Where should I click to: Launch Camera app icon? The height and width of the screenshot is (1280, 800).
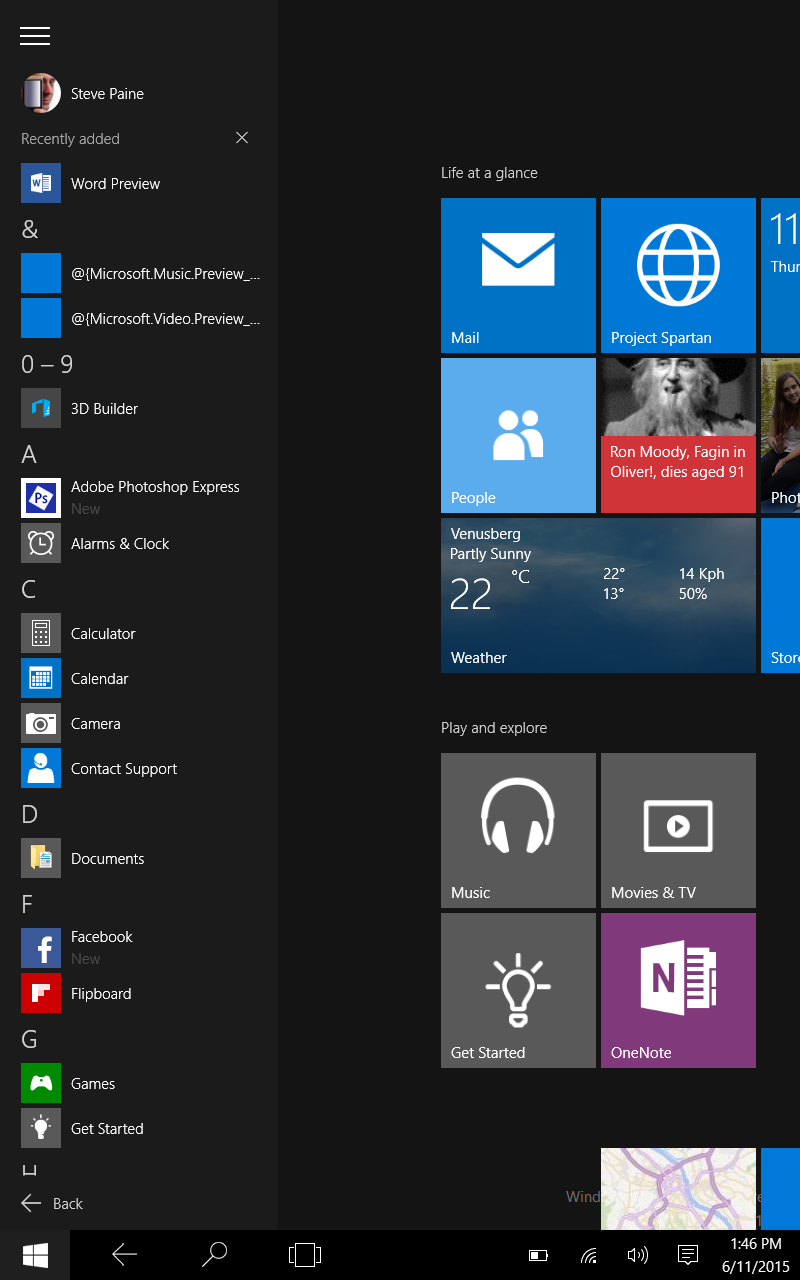41,723
